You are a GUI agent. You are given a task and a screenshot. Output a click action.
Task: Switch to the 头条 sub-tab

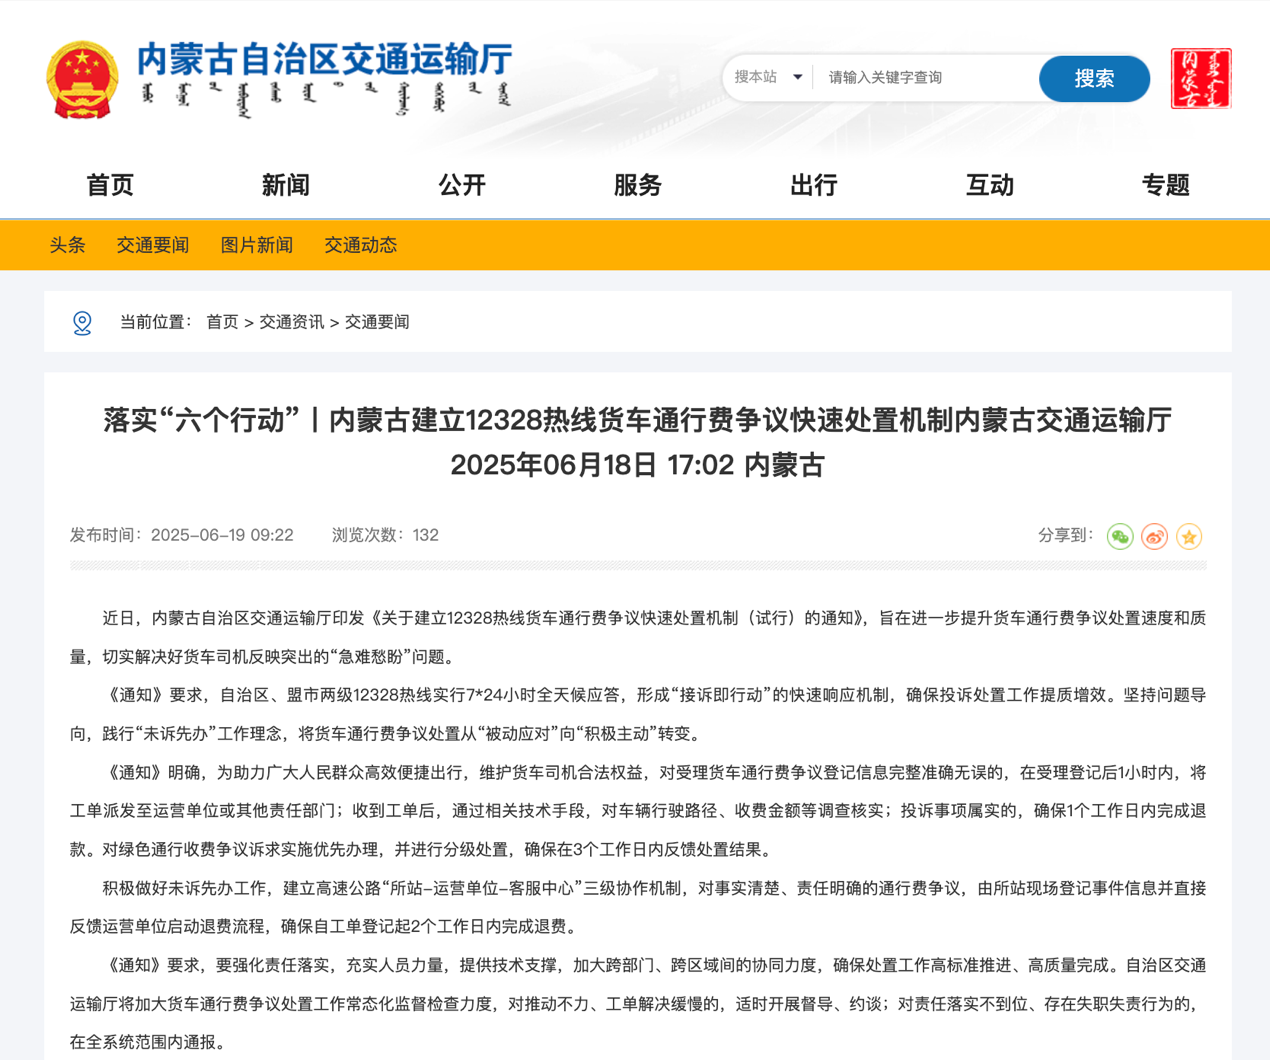[x=67, y=245]
